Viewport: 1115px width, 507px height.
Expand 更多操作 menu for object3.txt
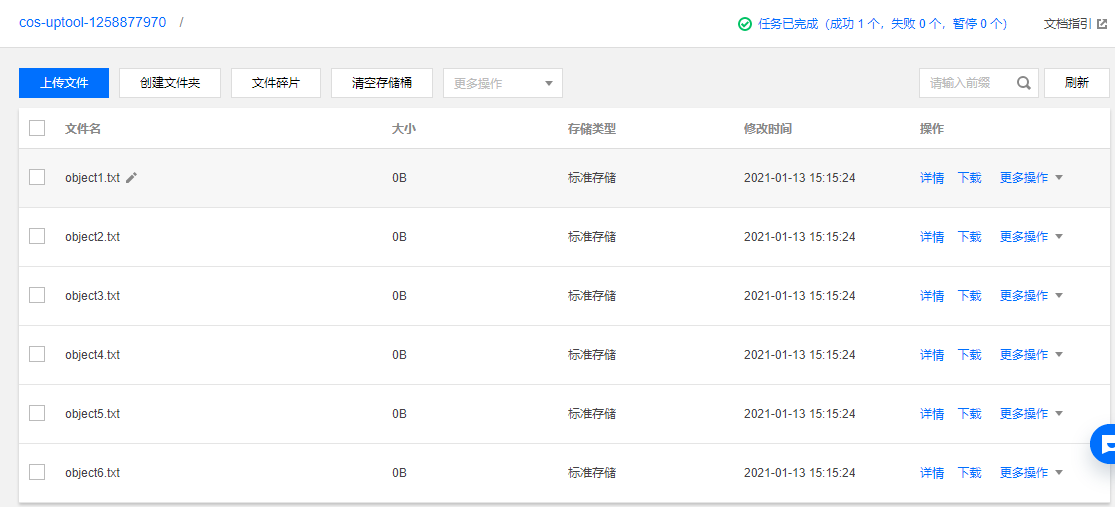click(x=1030, y=295)
